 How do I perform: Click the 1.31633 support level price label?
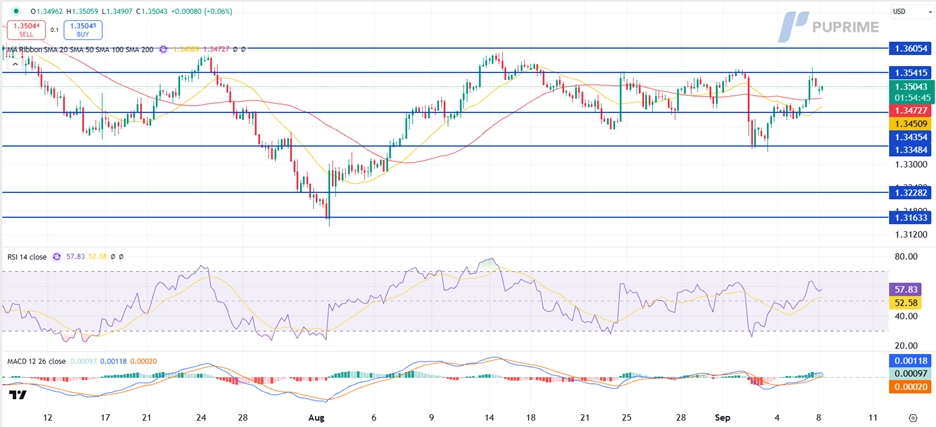(910, 217)
